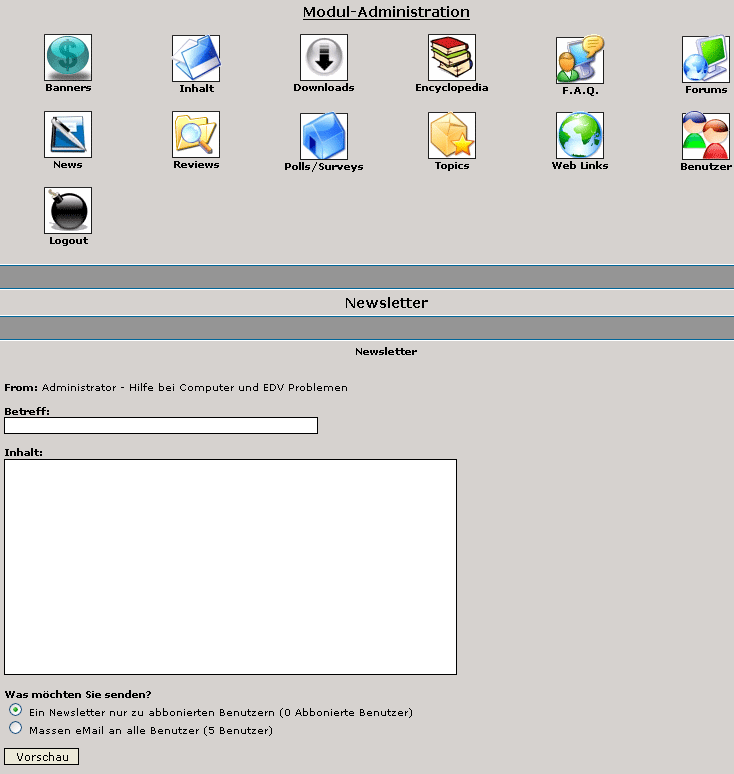Screen dimensions: 734x774
Task: Click the Topics text link
Action: coord(452,166)
